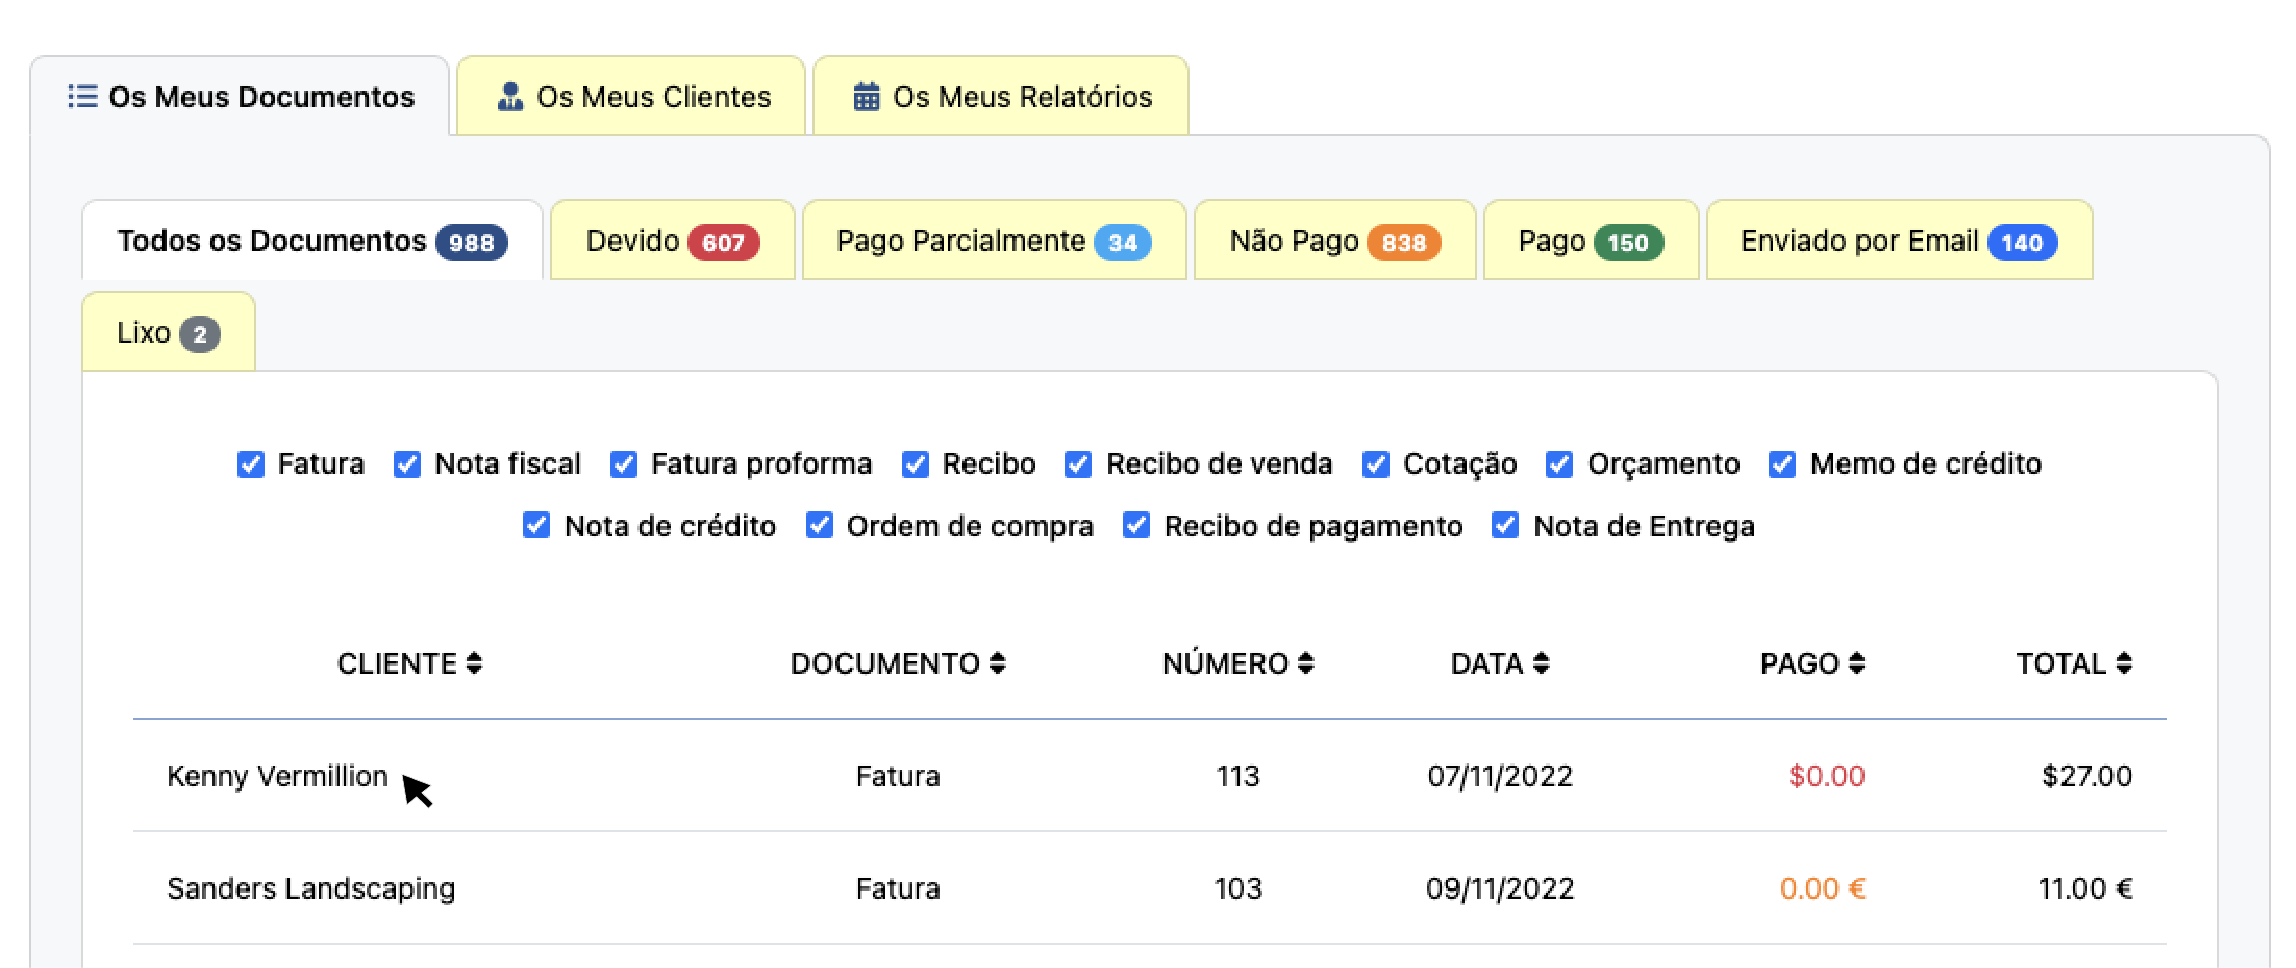This screenshot has height=968, width=2296.
Task: Click the calendar icon on Os Meus Relatórios tab
Action: point(866,96)
